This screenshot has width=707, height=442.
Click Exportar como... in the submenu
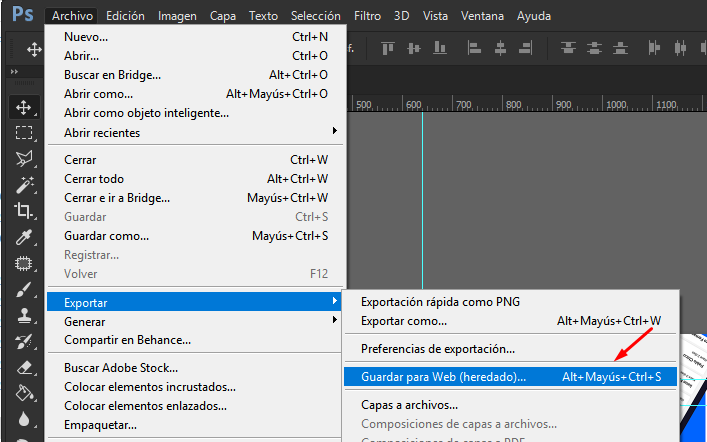point(404,321)
